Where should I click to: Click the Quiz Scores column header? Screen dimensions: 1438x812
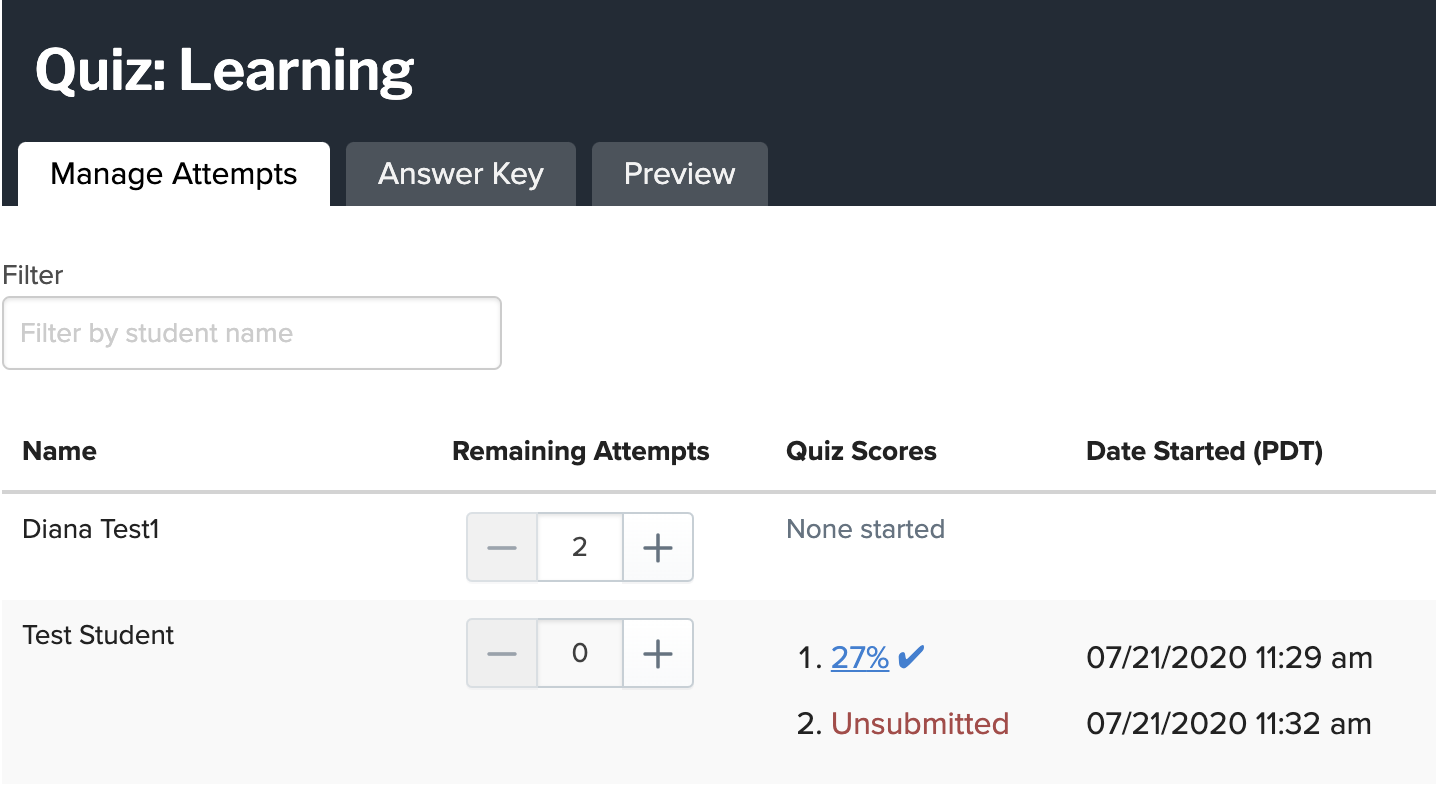[x=861, y=451]
